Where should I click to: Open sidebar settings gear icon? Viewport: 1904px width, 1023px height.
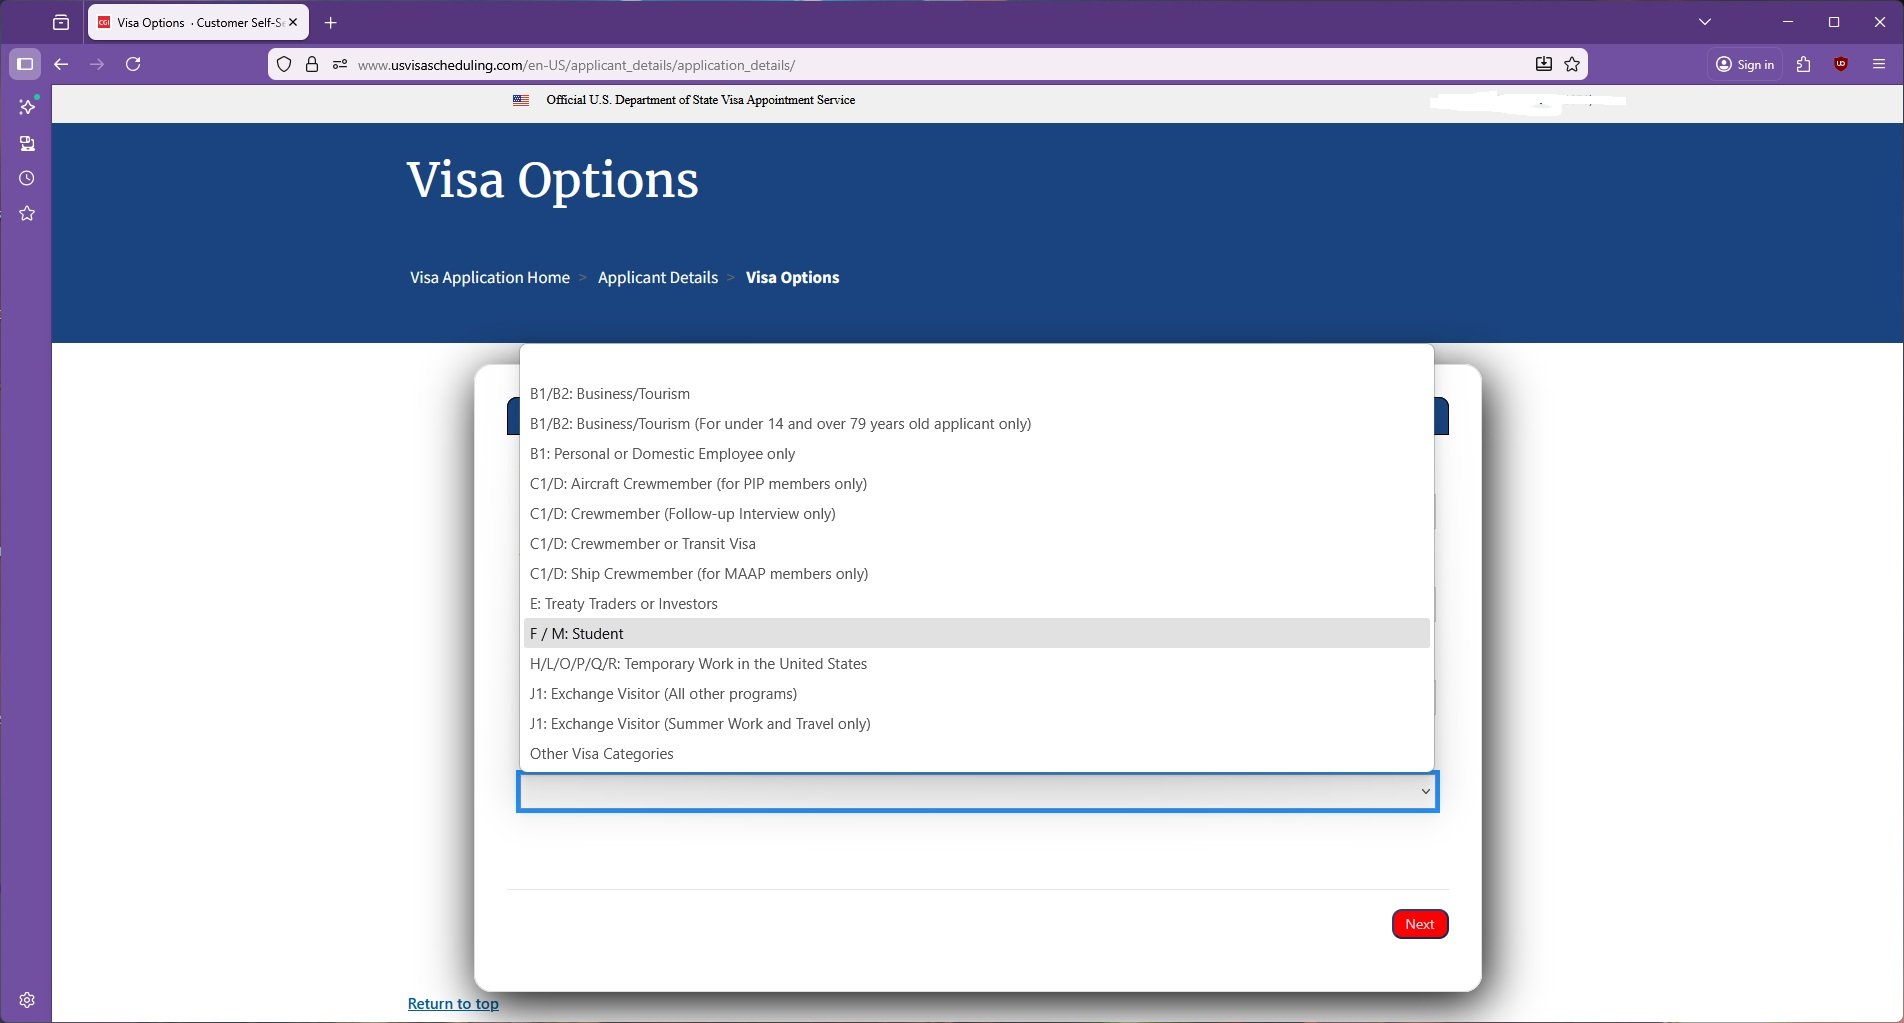tap(27, 1000)
